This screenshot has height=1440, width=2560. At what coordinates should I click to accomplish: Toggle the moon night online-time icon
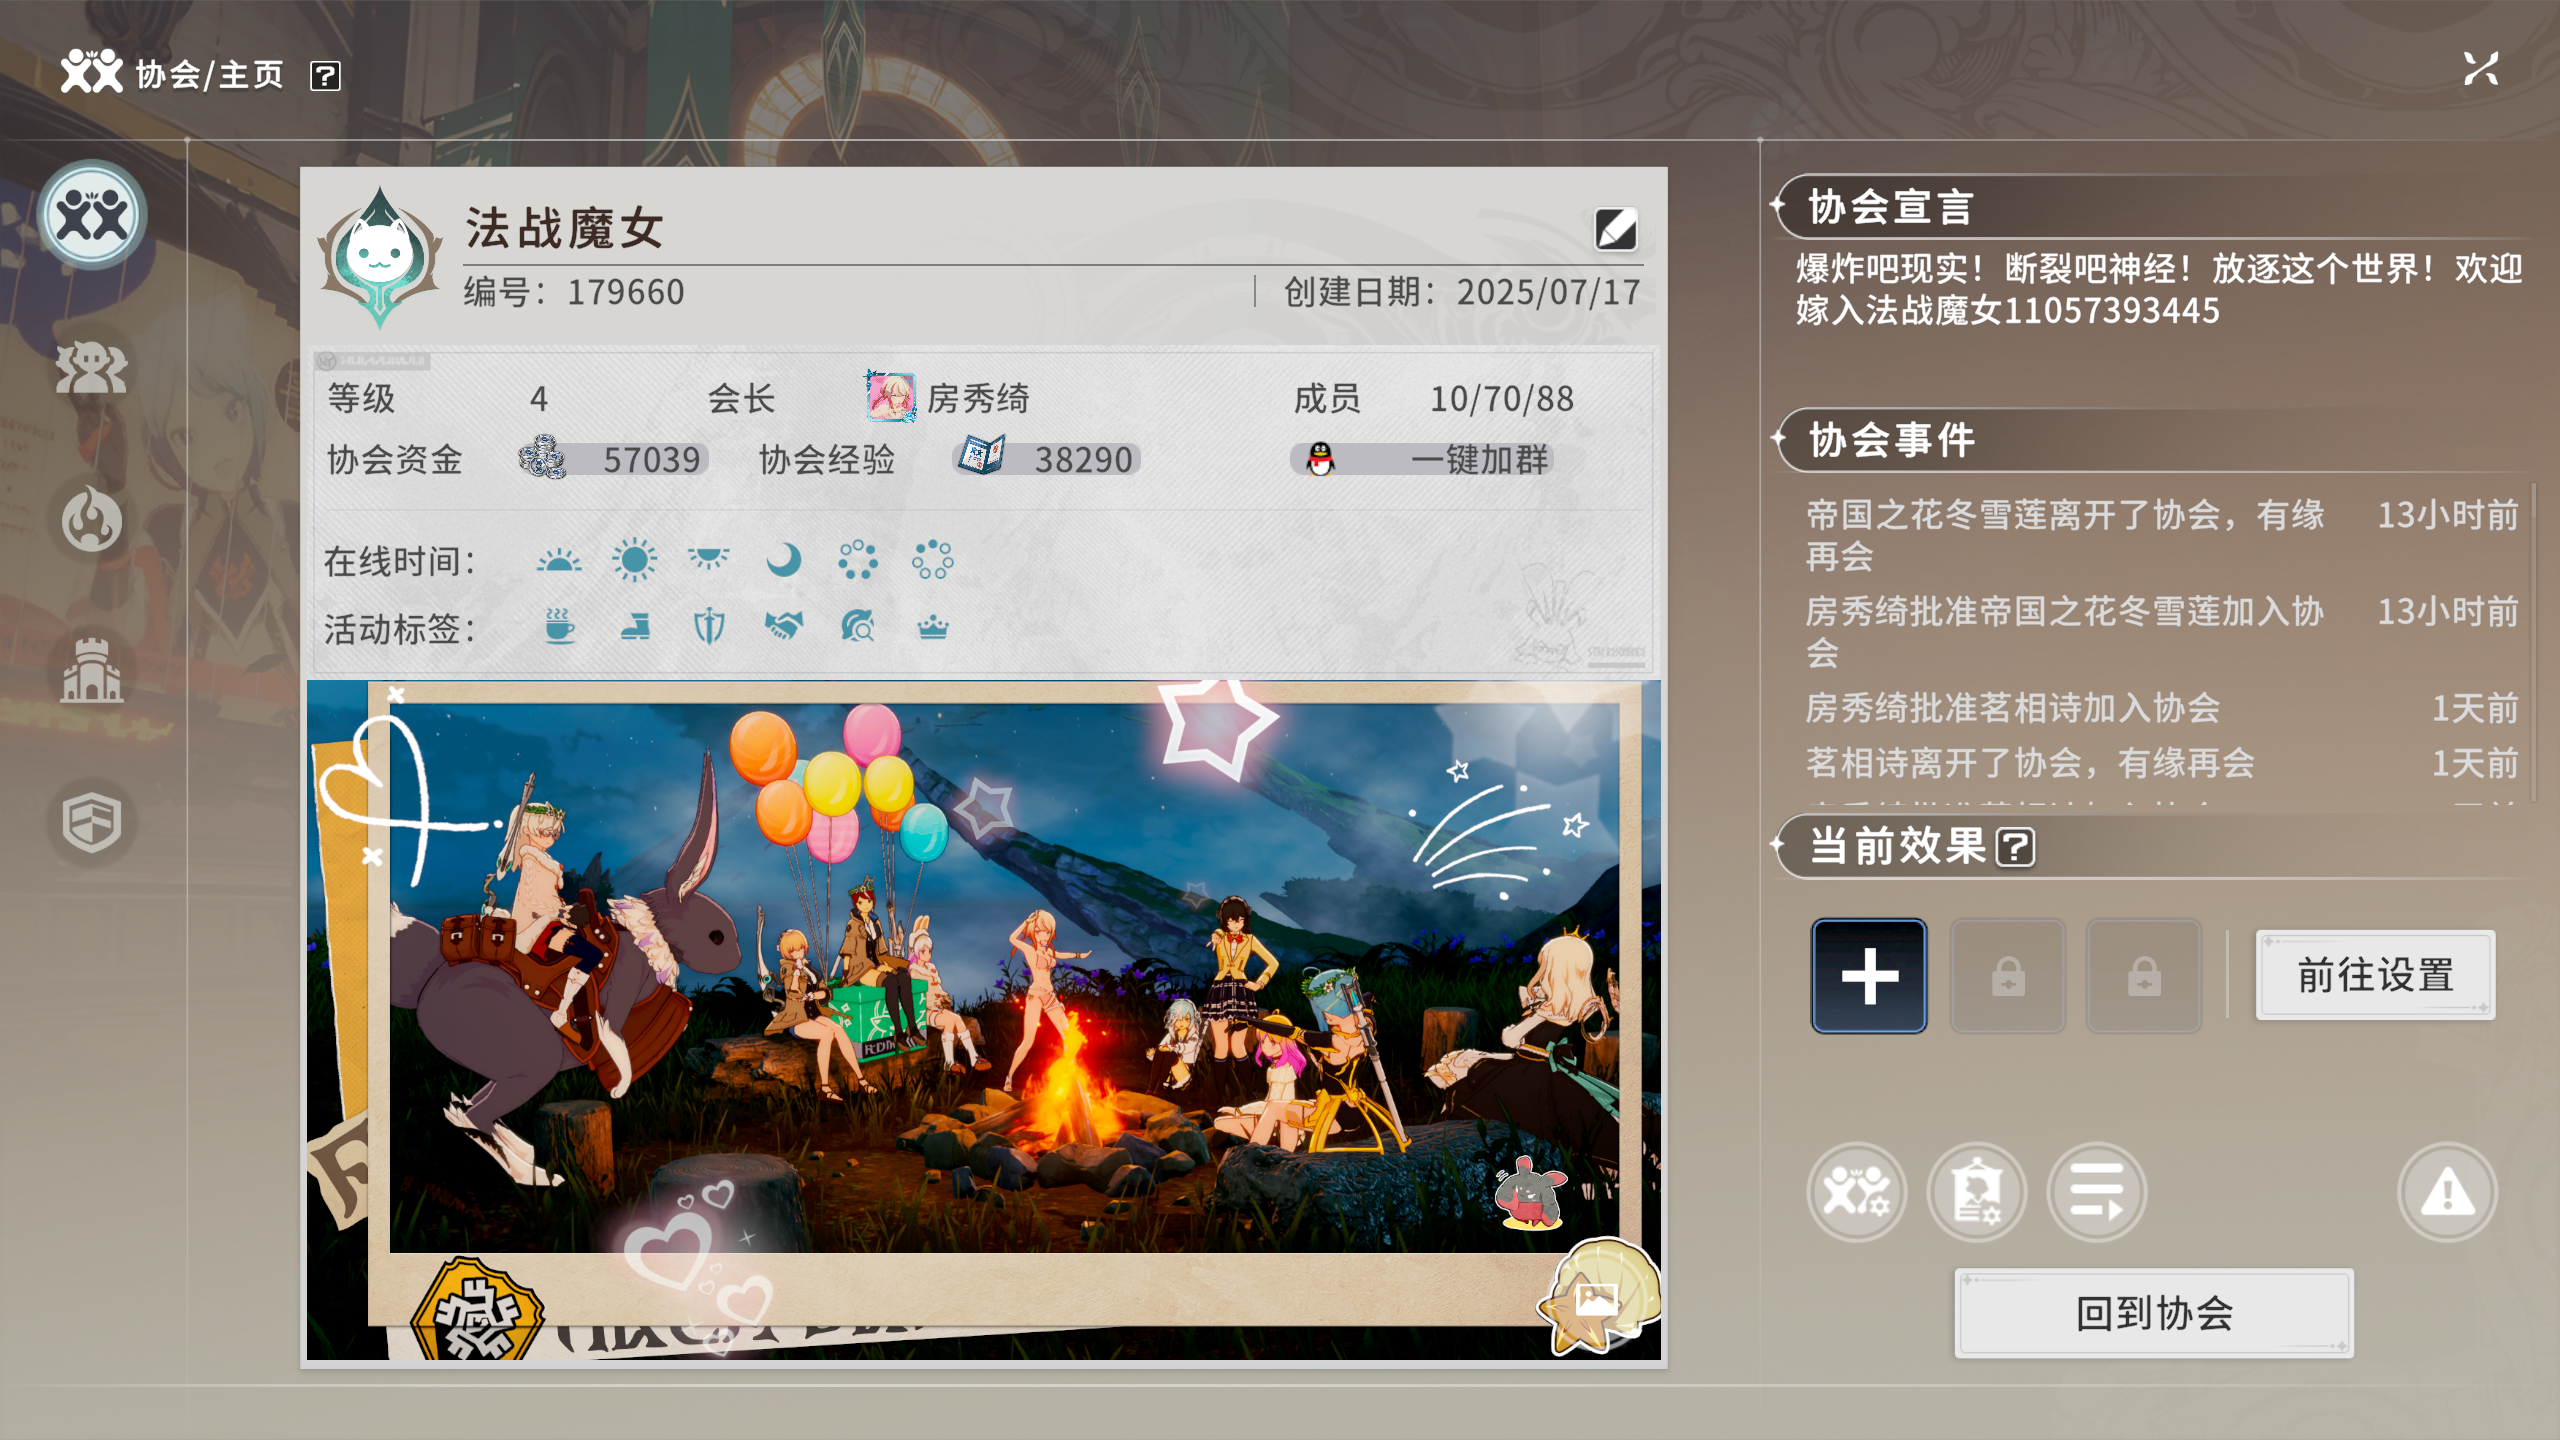click(x=783, y=560)
